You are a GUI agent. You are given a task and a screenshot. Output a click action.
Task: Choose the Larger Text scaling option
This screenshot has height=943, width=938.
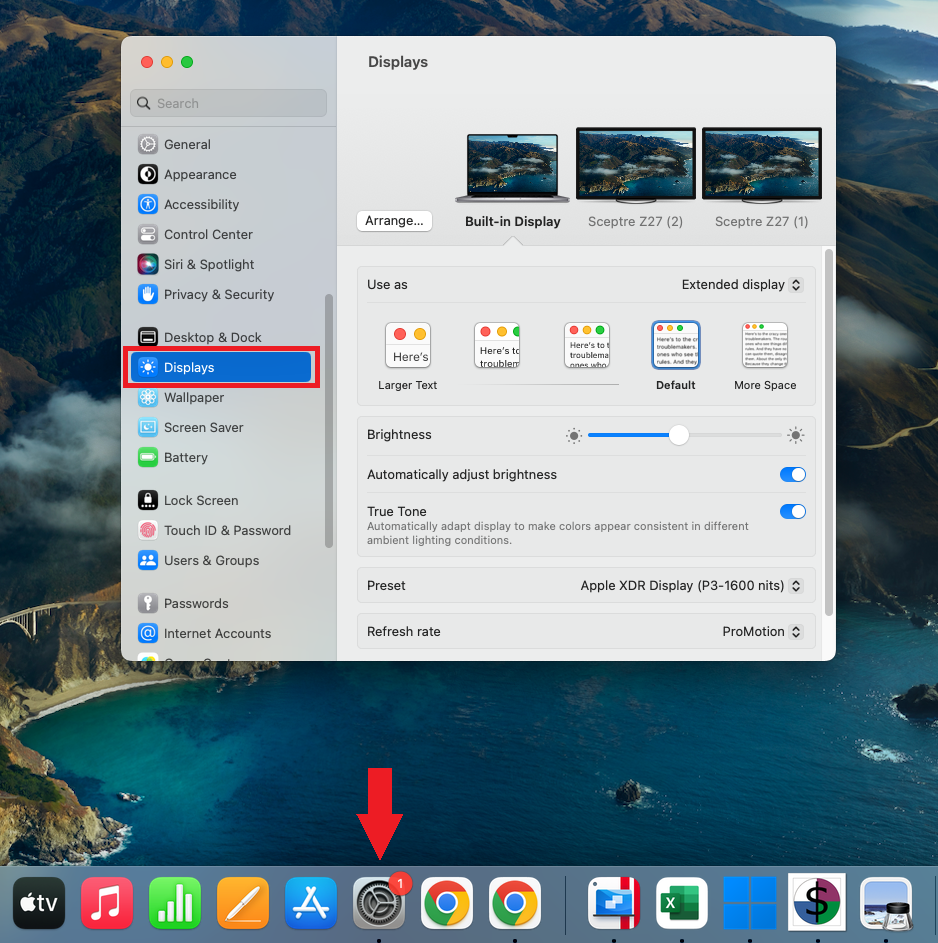408,345
